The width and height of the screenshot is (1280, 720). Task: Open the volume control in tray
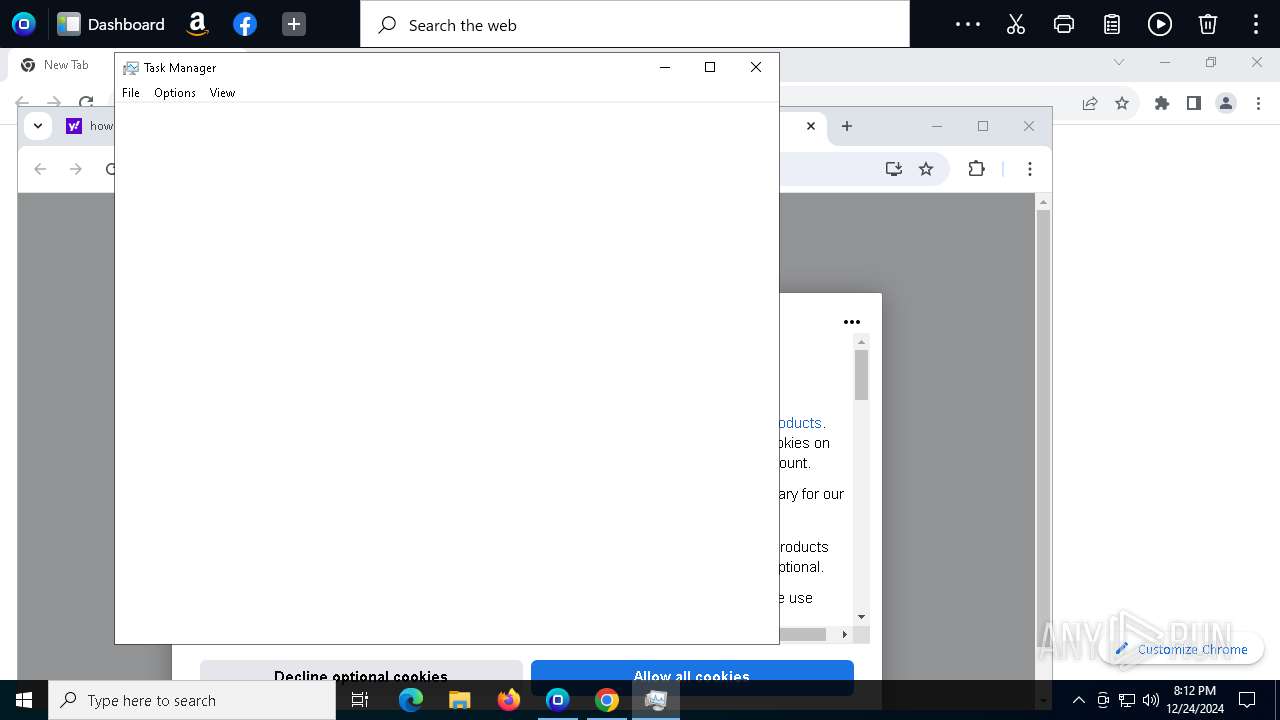[x=1151, y=700]
